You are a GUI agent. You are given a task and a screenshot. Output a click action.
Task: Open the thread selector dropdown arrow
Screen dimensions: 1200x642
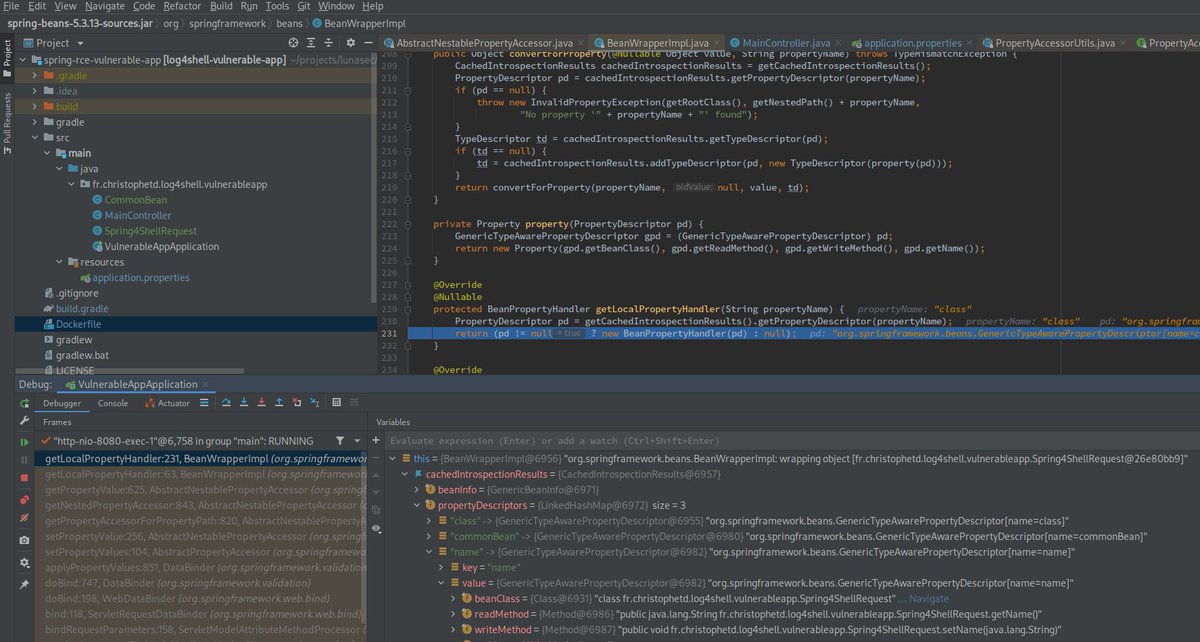[x=356, y=440]
